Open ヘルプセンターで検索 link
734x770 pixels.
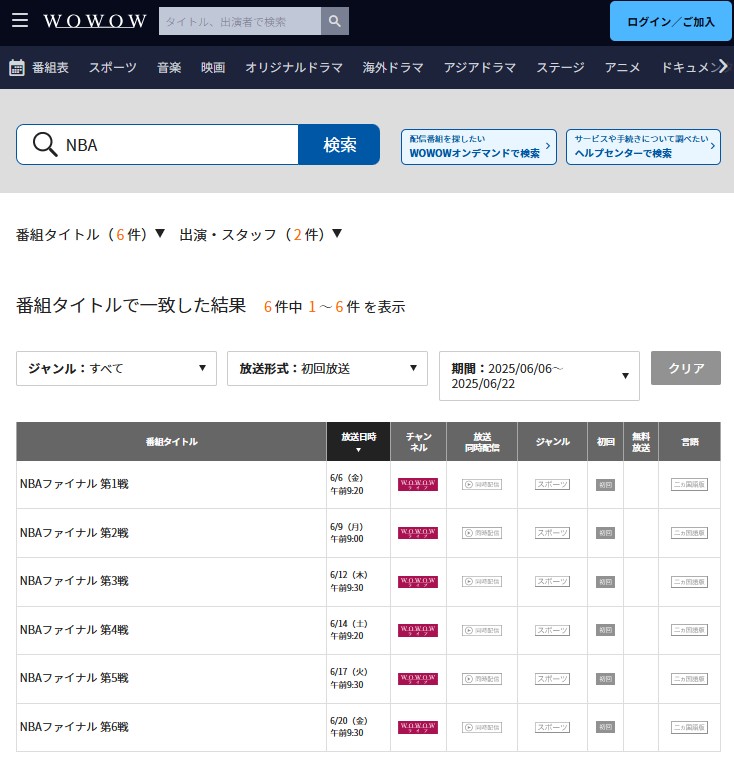click(x=643, y=147)
